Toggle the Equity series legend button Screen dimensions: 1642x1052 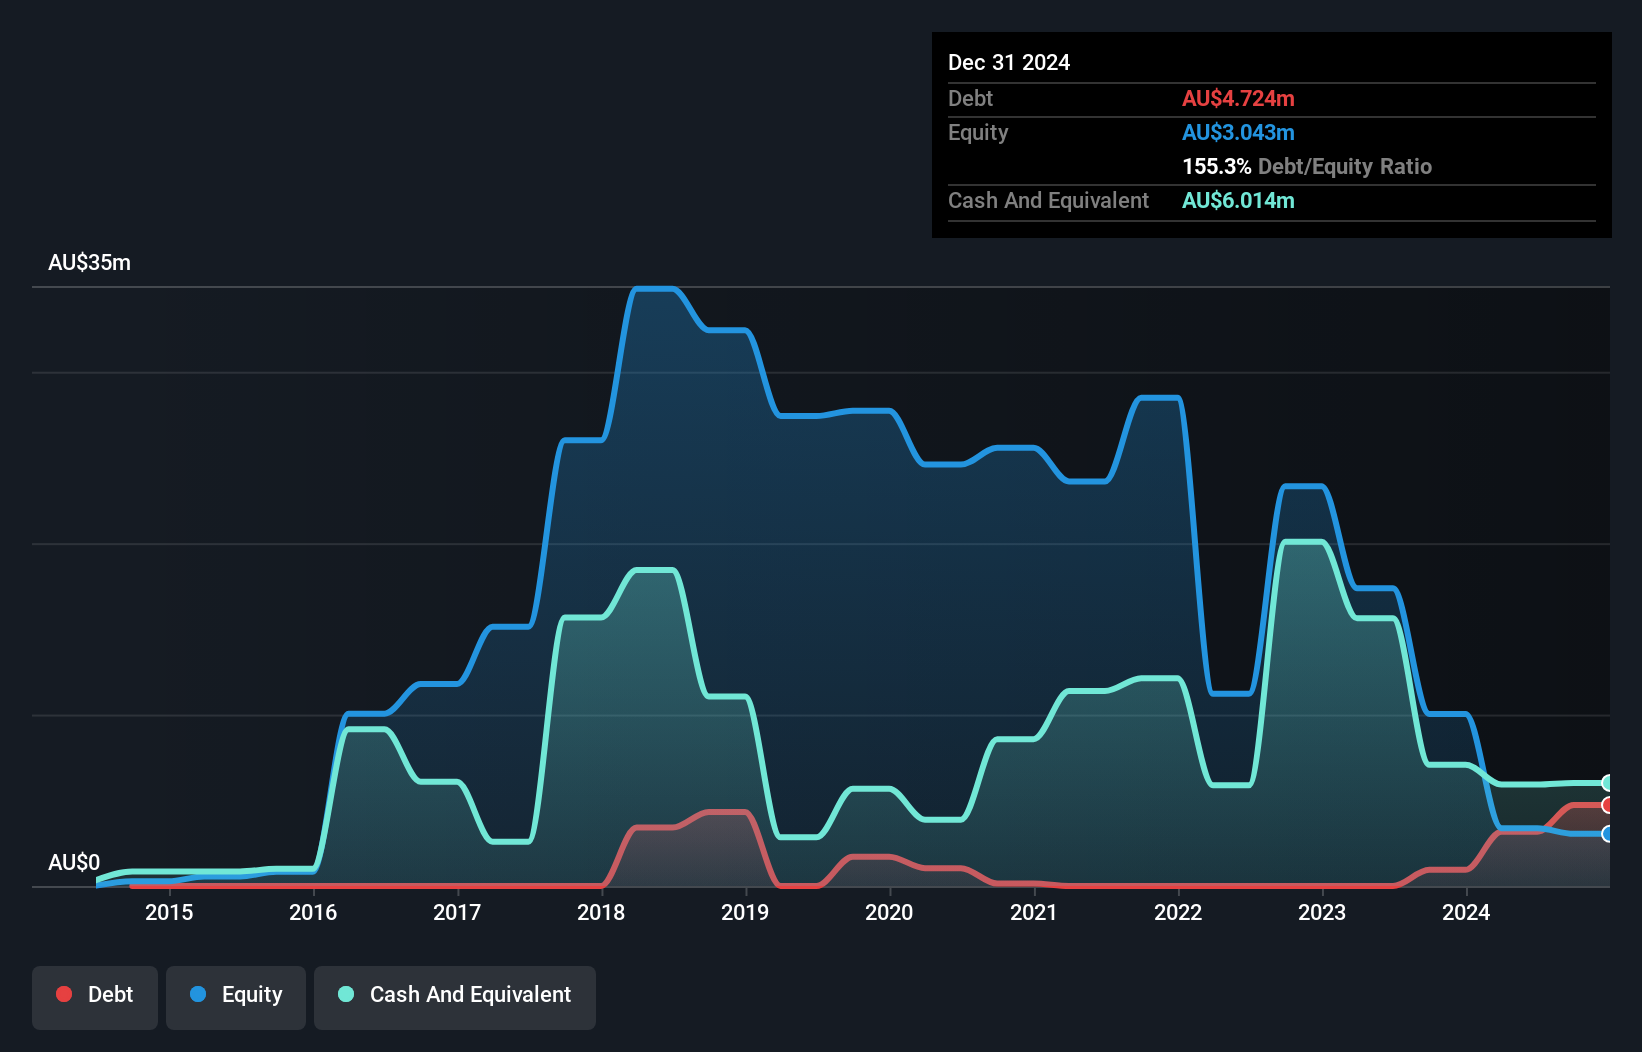pos(236,997)
